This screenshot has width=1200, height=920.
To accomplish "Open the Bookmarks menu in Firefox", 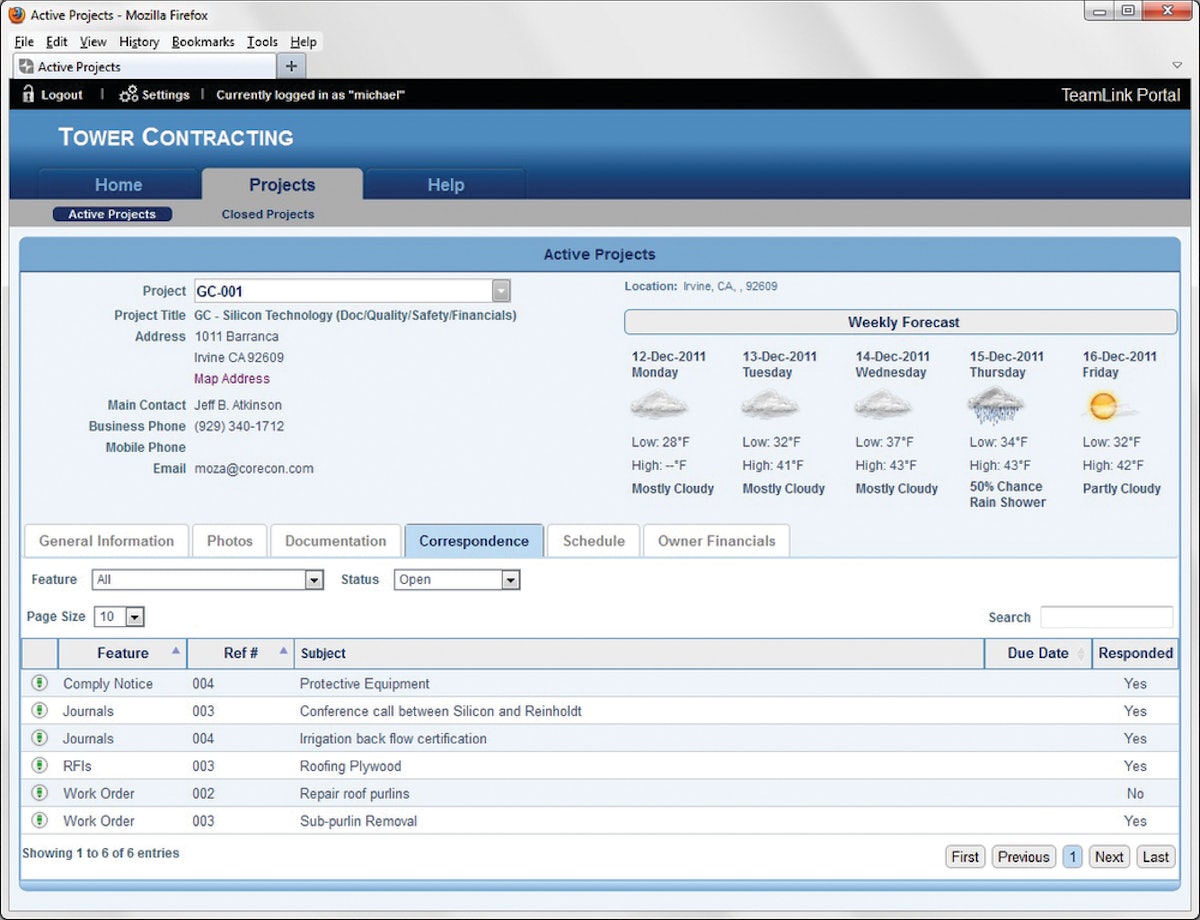I will click(203, 42).
